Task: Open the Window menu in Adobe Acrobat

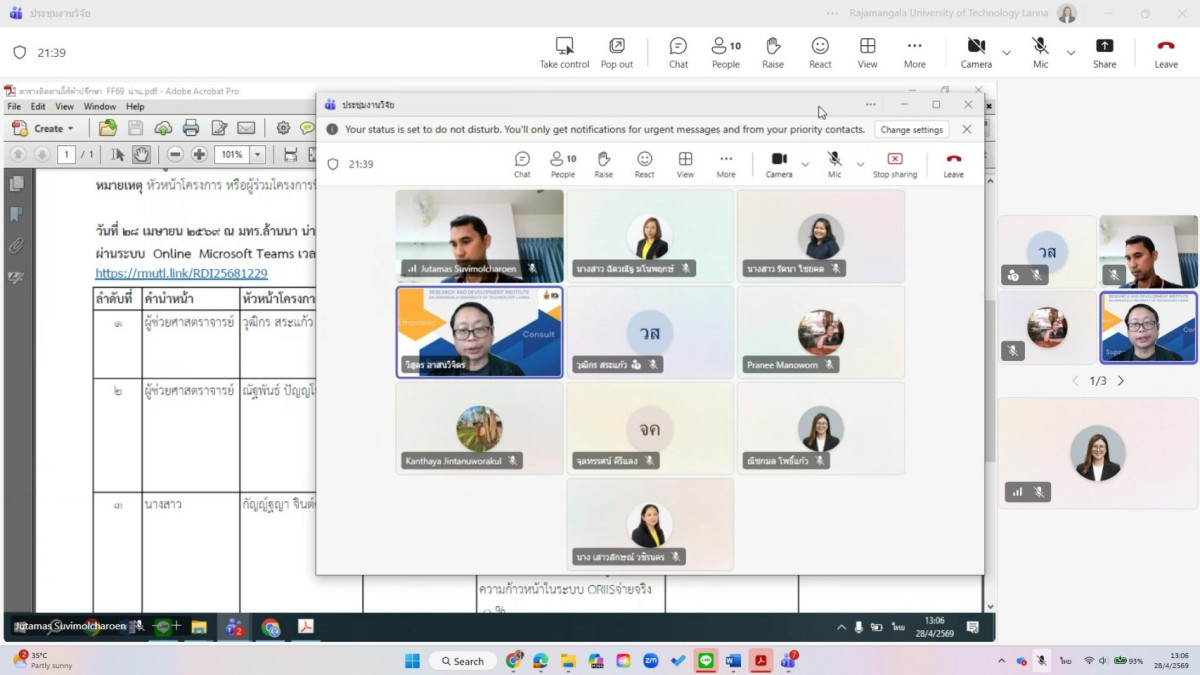Action: click(100, 107)
